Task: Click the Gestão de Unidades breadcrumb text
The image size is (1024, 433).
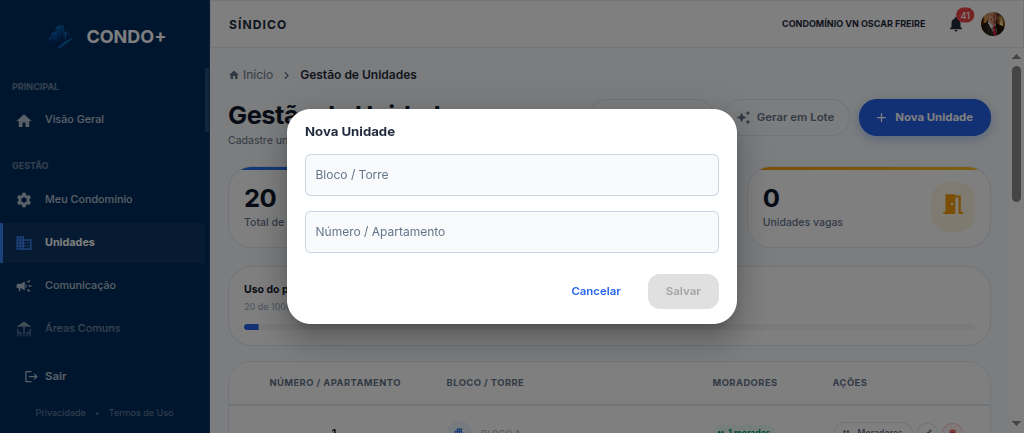Action: 359,75
